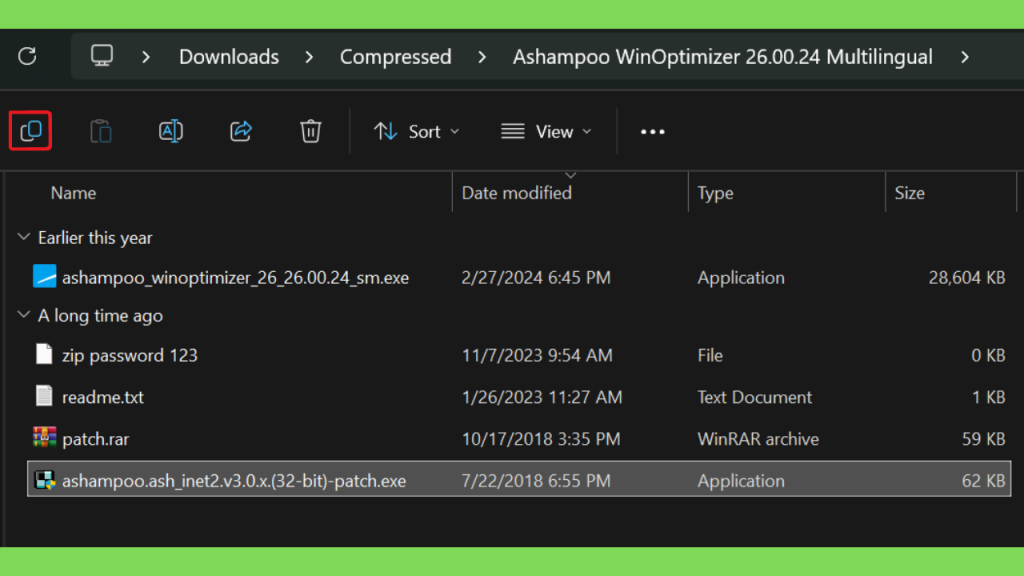Click the Delete trash icon
The image size is (1024, 576).
click(x=311, y=131)
